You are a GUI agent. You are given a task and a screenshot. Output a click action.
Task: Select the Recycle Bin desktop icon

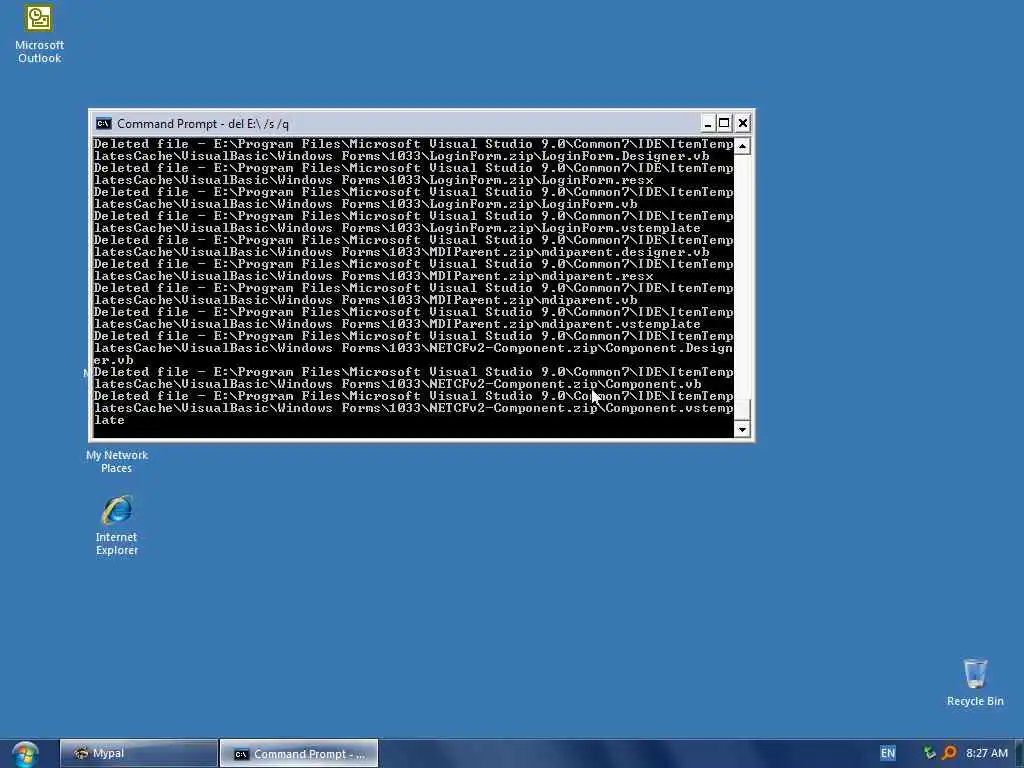click(x=975, y=682)
